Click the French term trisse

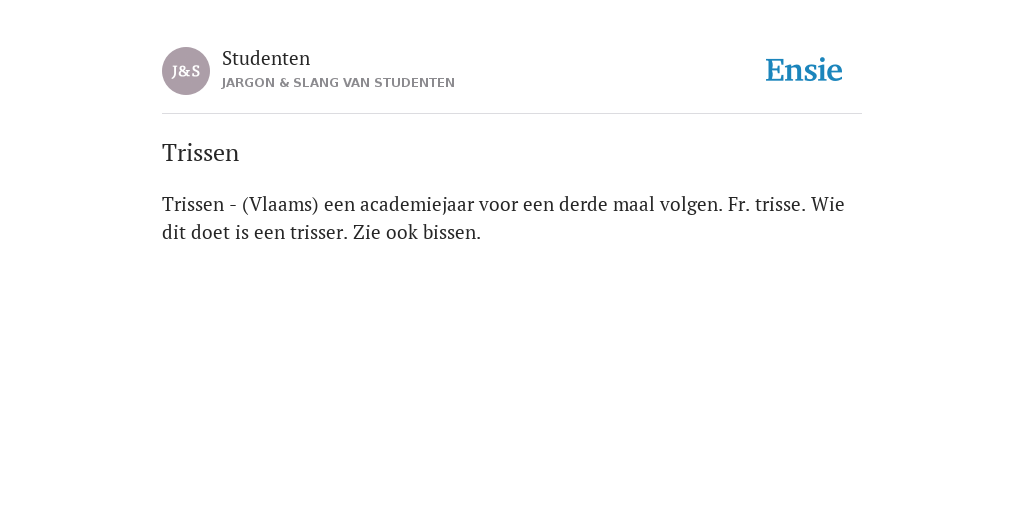coord(780,204)
